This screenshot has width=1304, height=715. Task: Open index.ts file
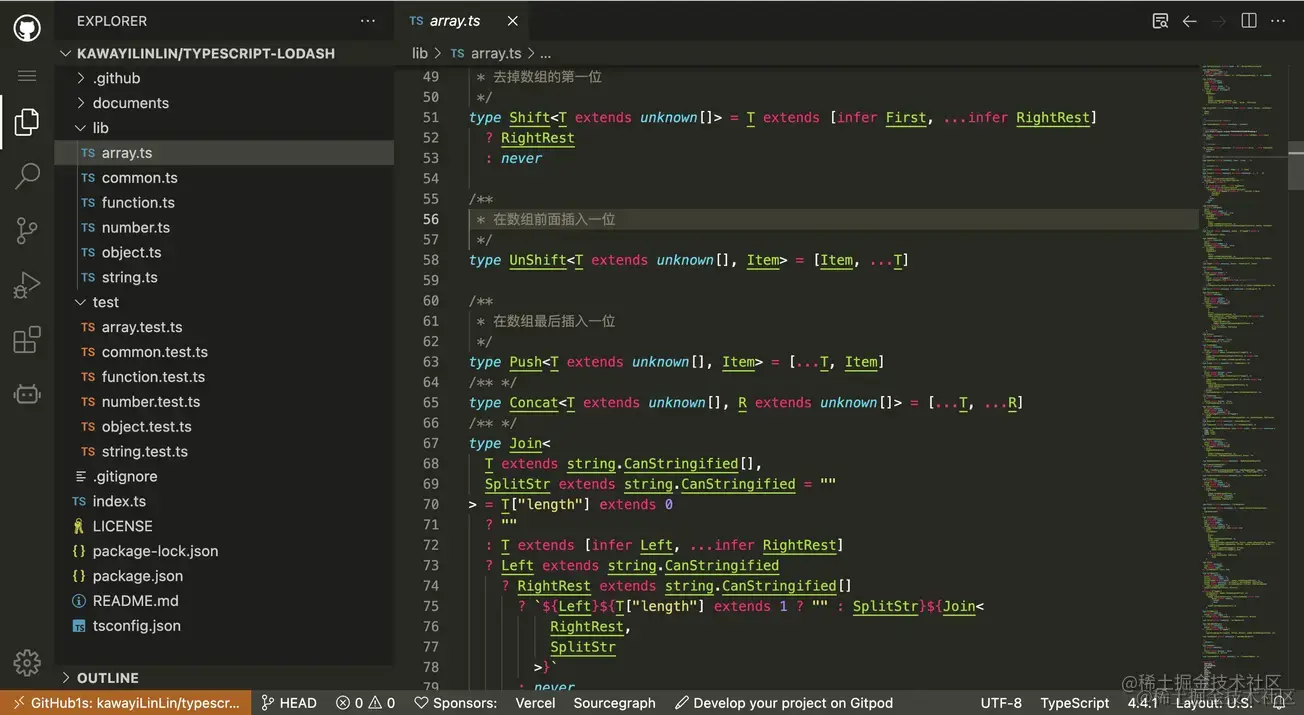coord(224,502)
